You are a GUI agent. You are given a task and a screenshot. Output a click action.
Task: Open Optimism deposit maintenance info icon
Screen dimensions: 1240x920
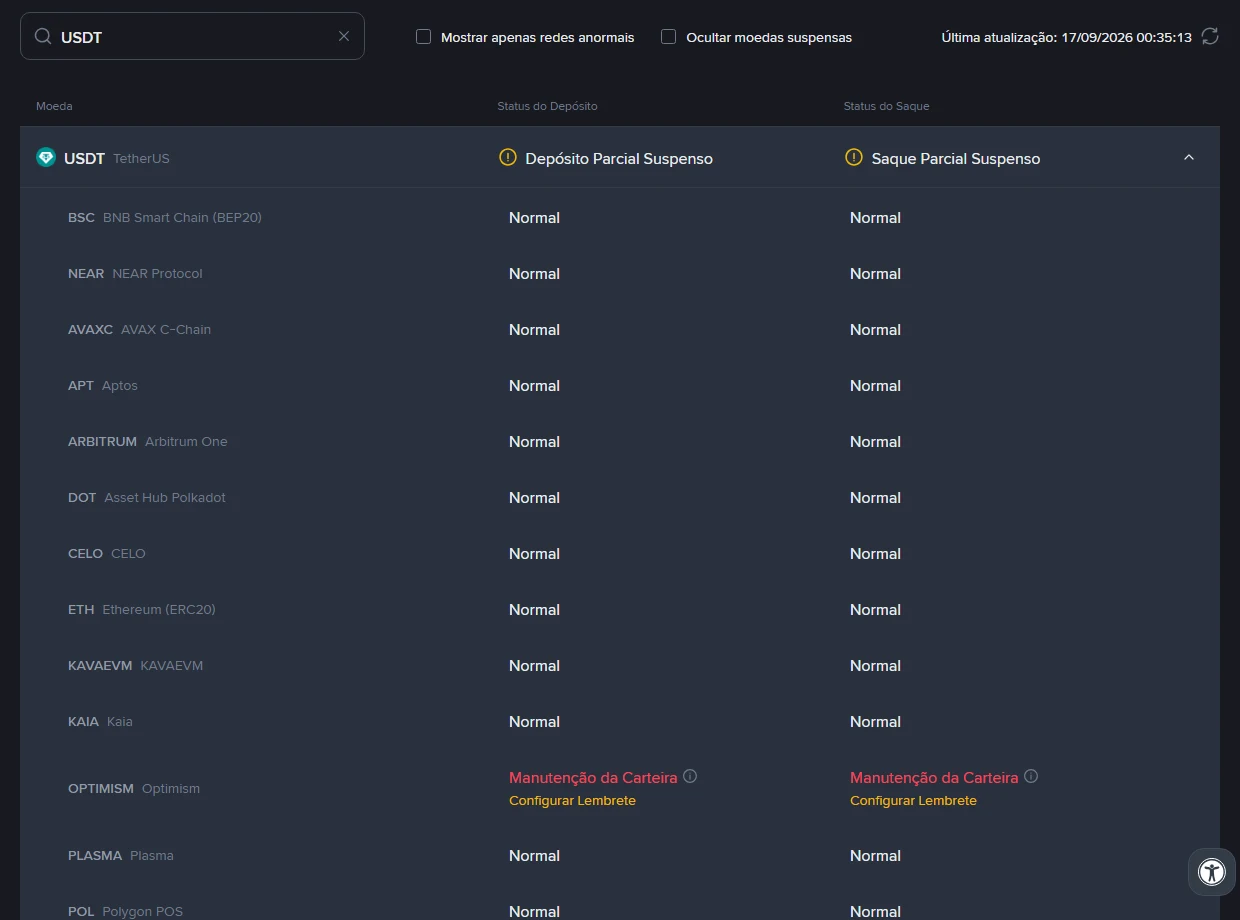[690, 776]
